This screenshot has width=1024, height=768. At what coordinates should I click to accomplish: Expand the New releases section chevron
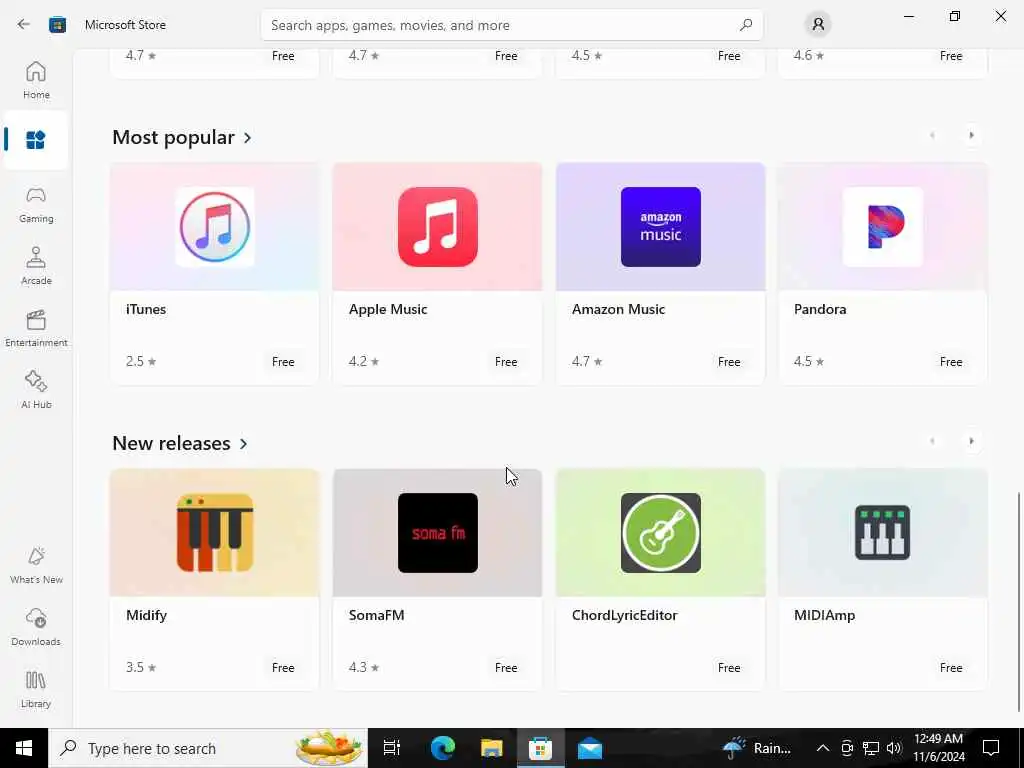244,443
